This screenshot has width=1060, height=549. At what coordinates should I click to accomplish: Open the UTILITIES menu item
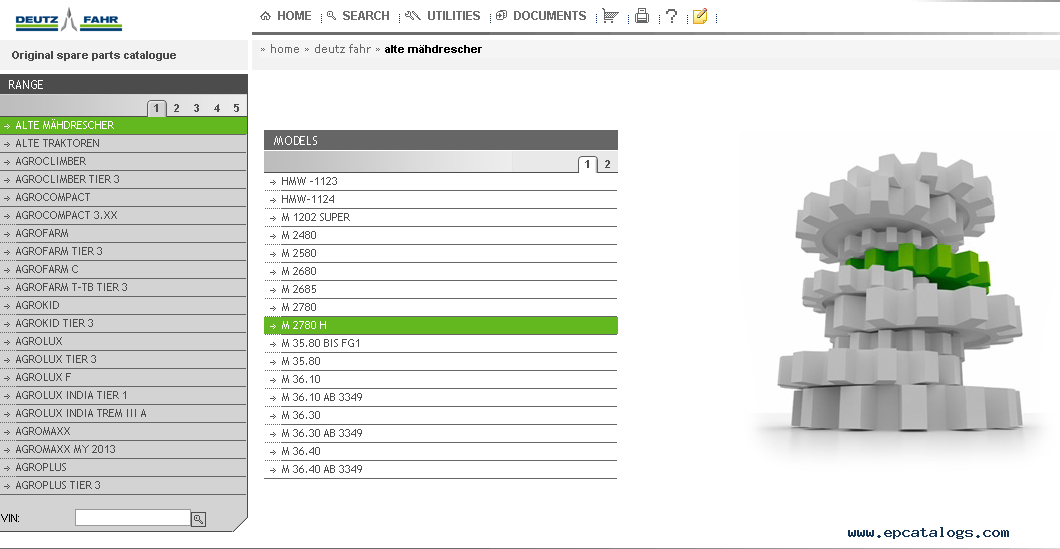pyautogui.click(x=443, y=16)
